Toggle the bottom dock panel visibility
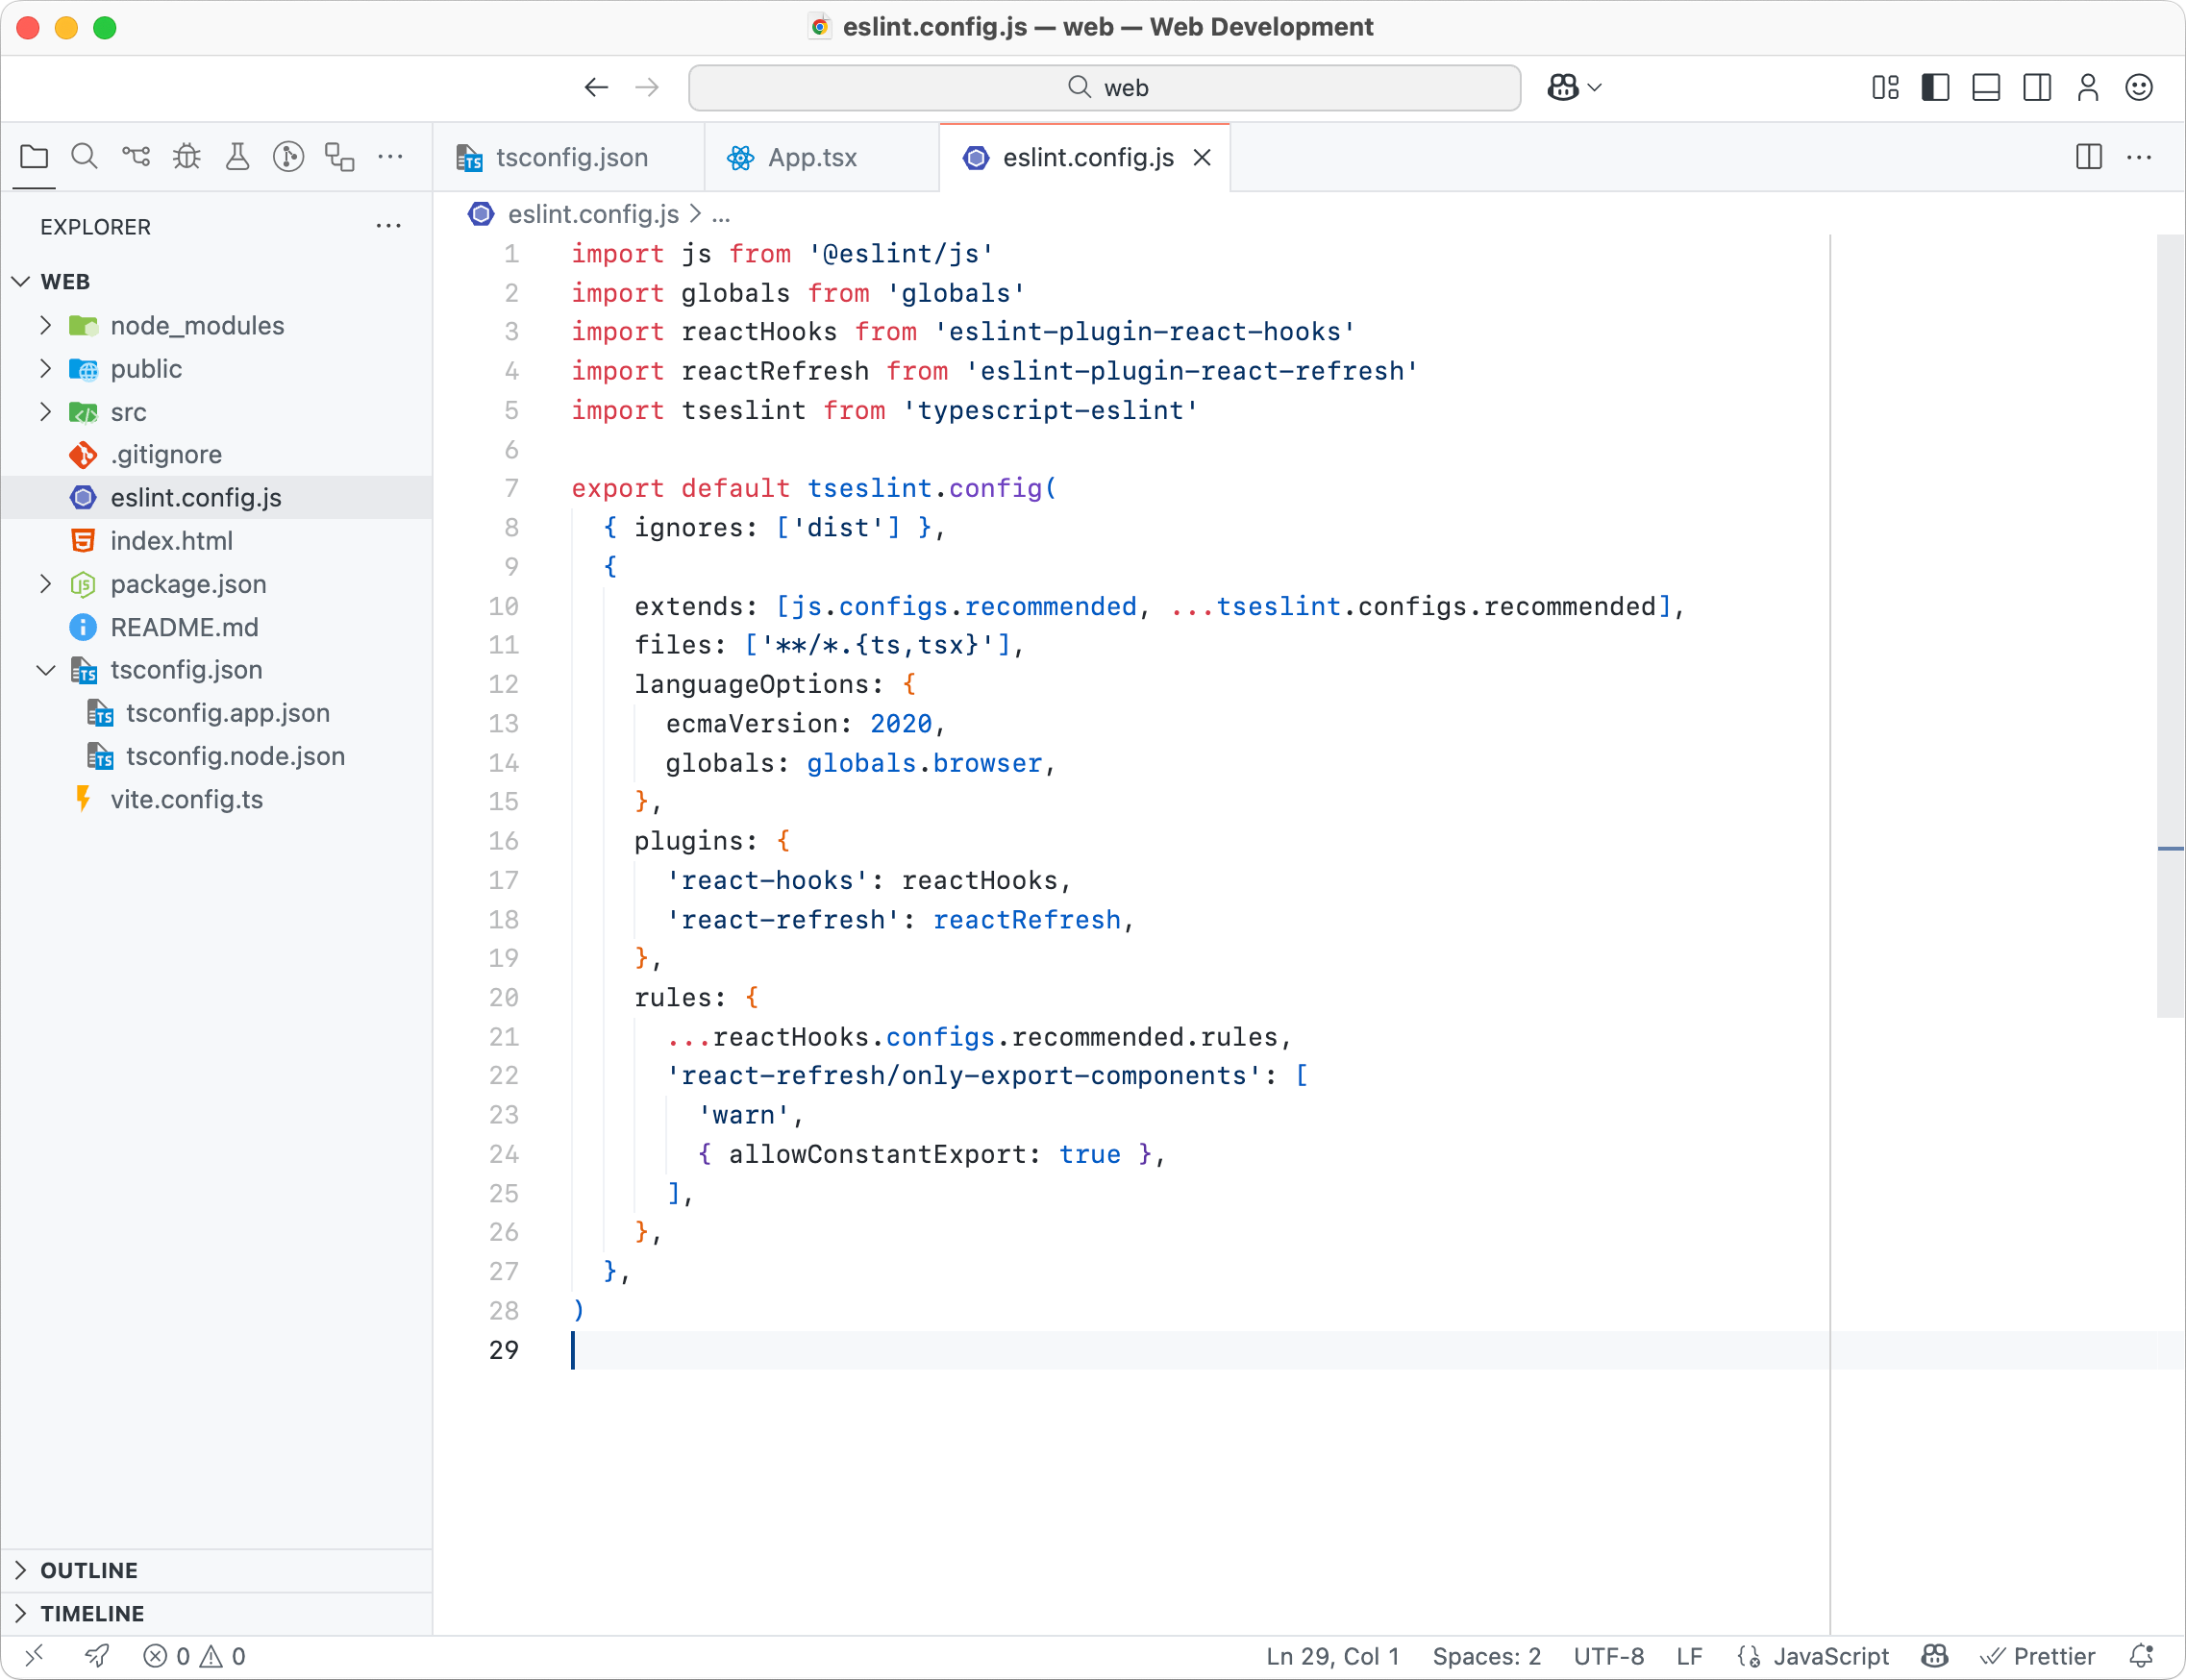Viewport: 2186px width, 1680px height. point(1985,87)
